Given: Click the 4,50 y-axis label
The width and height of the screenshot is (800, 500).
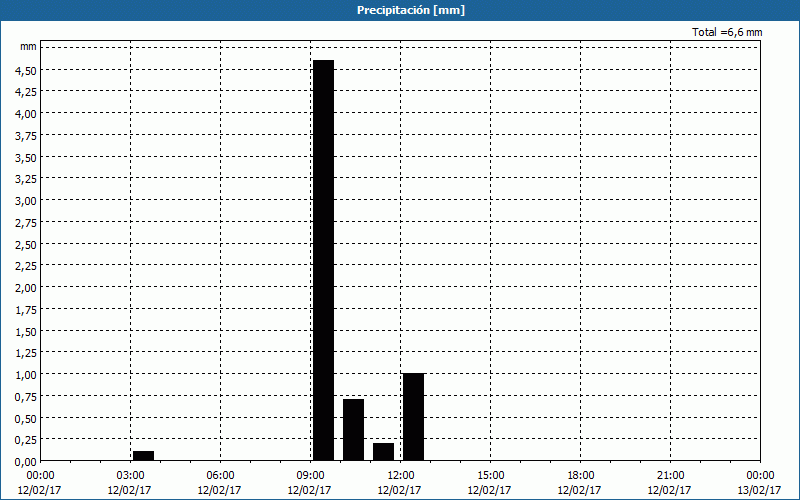Looking at the screenshot, I should click(26, 70).
